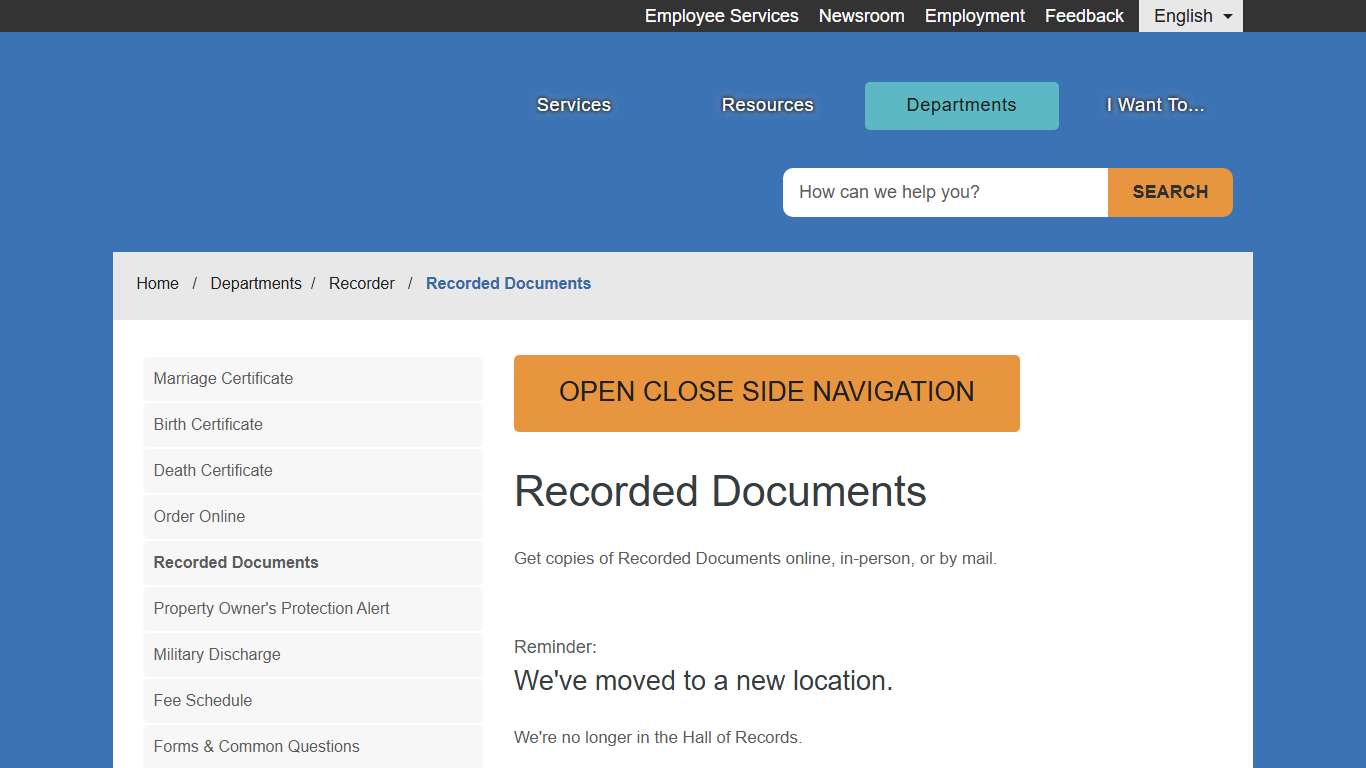1366x768 pixels.
Task: Open the Resources menu
Action: pos(767,105)
